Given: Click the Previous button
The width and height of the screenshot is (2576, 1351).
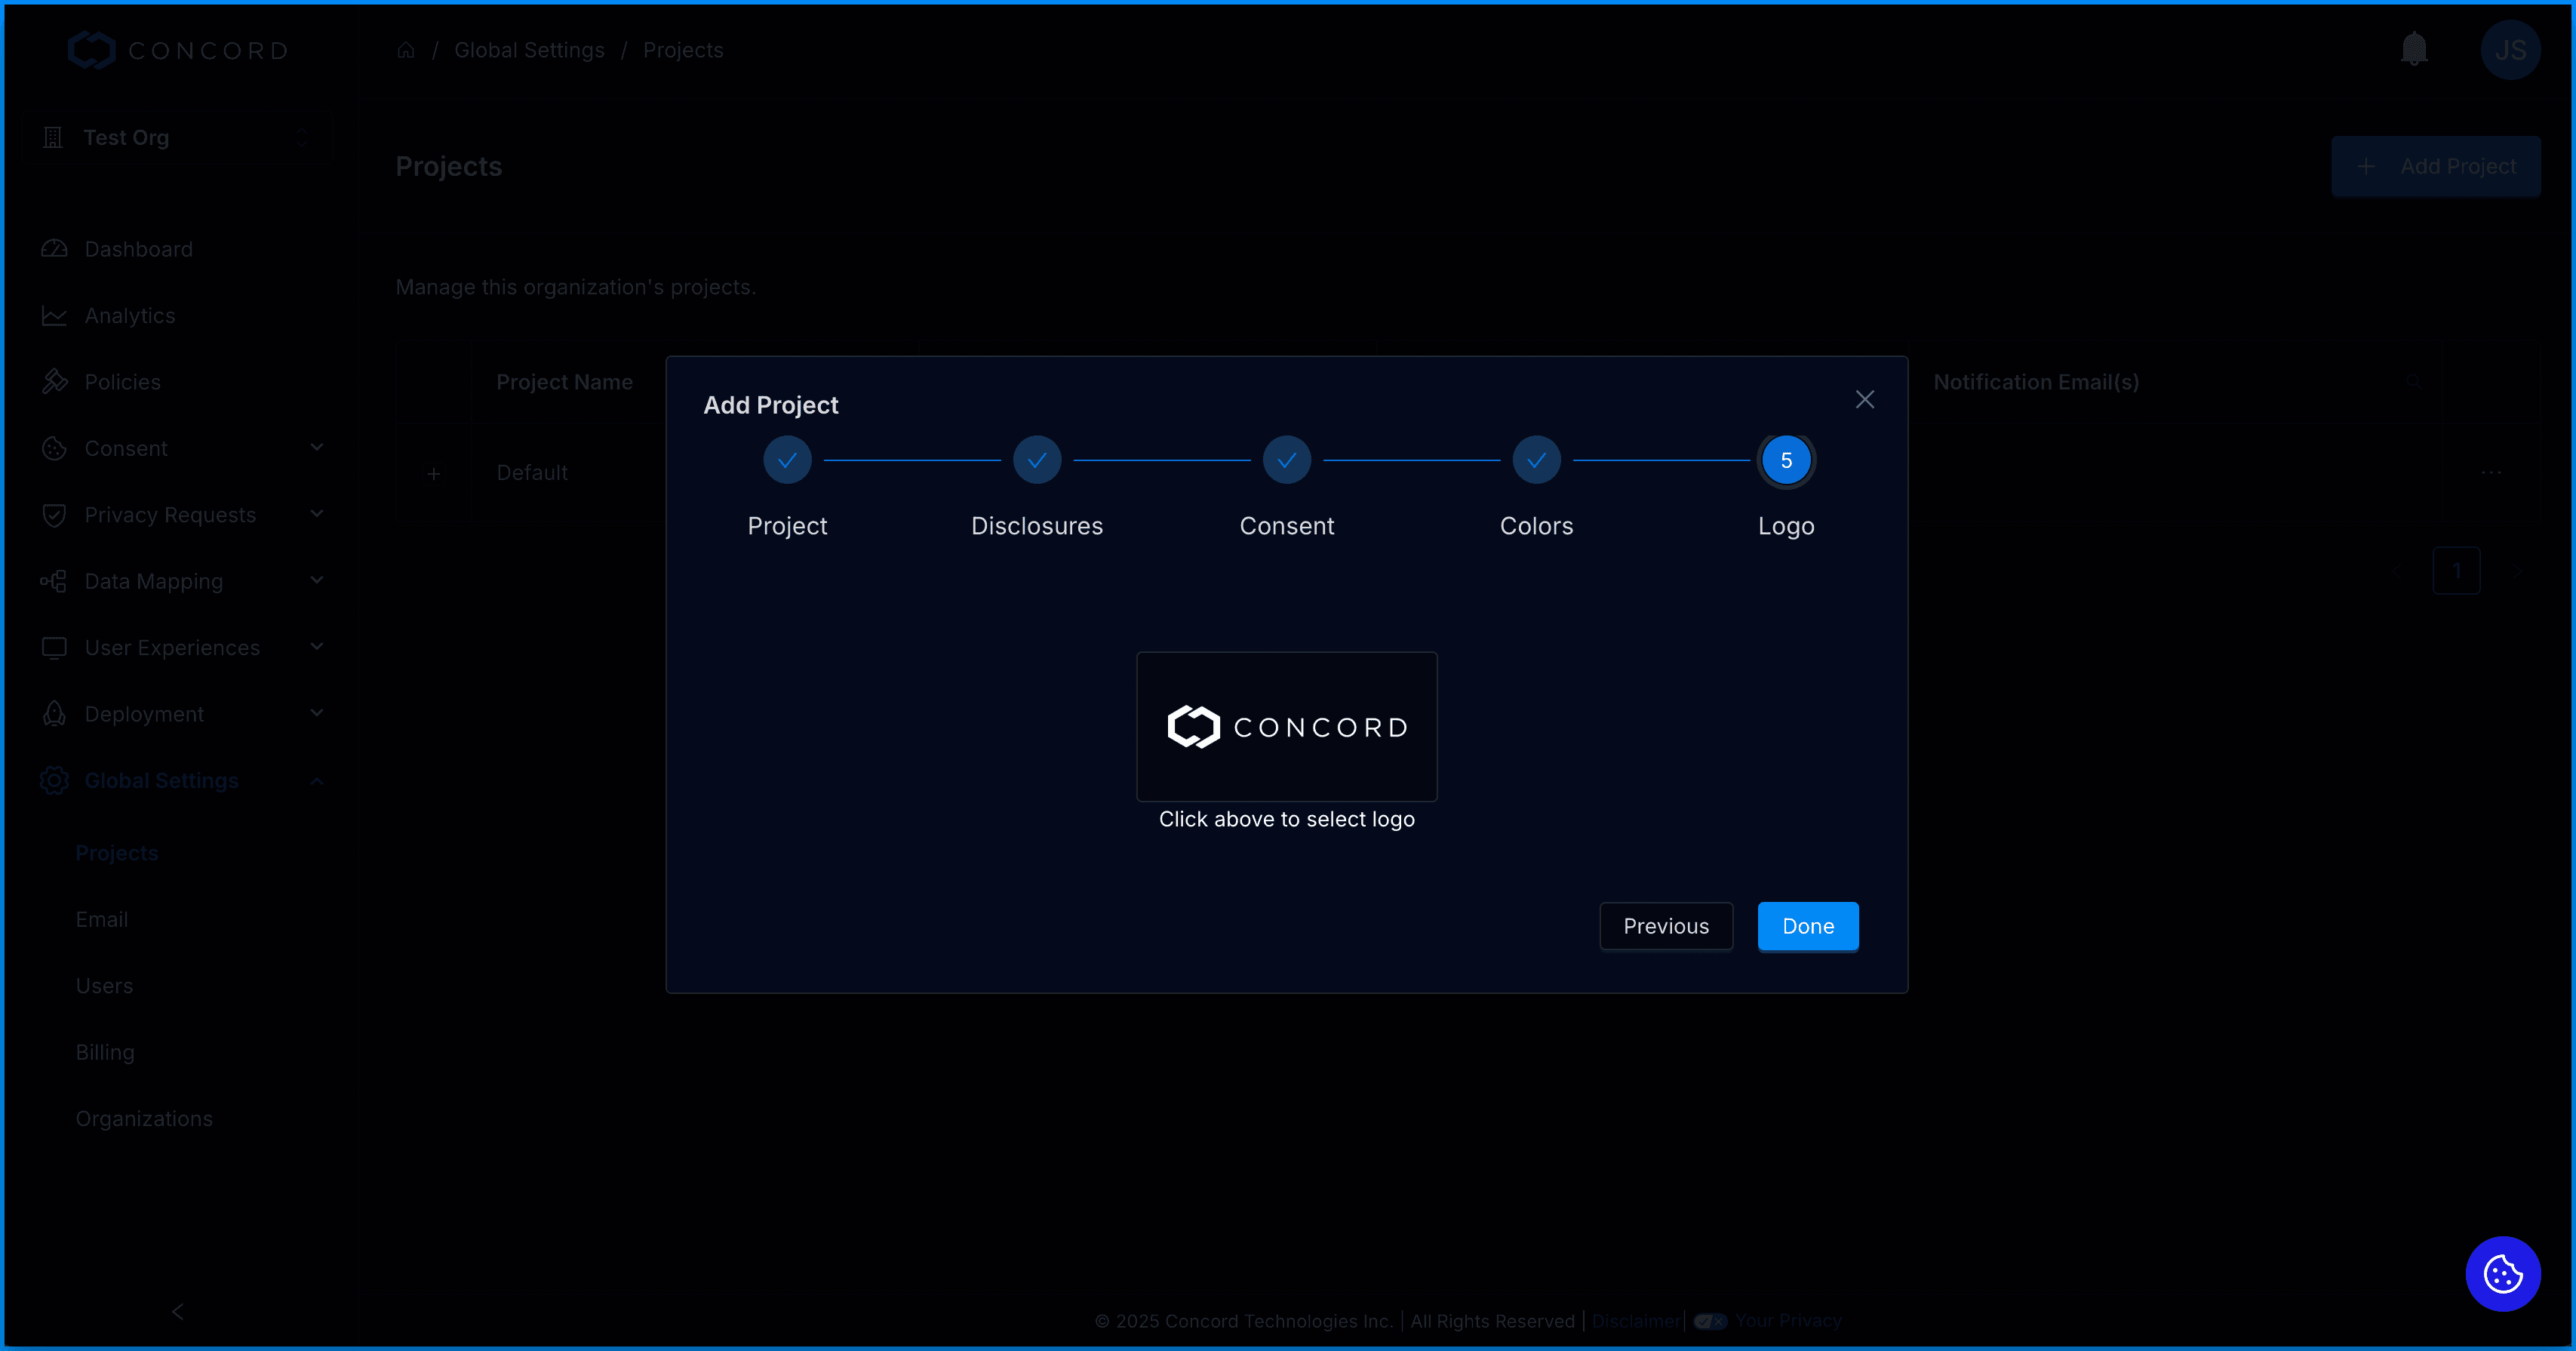Looking at the screenshot, I should [1665, 926].
